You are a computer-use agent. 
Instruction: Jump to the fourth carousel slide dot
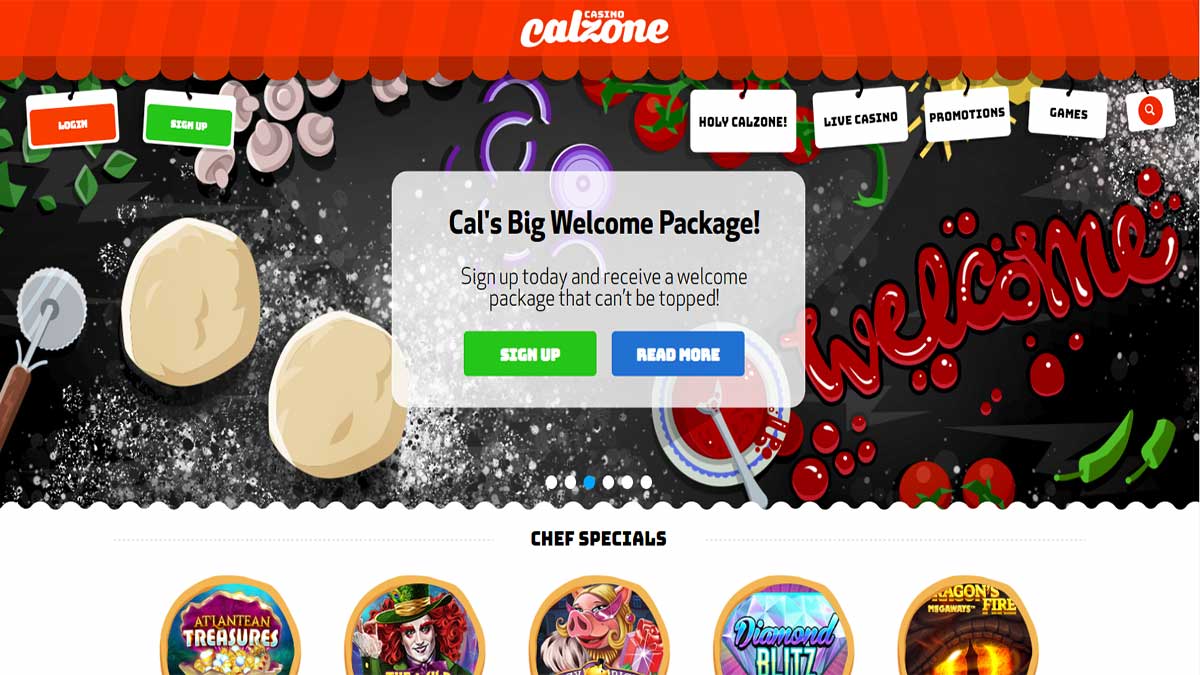pyautogui.click(x=608, y=482)
